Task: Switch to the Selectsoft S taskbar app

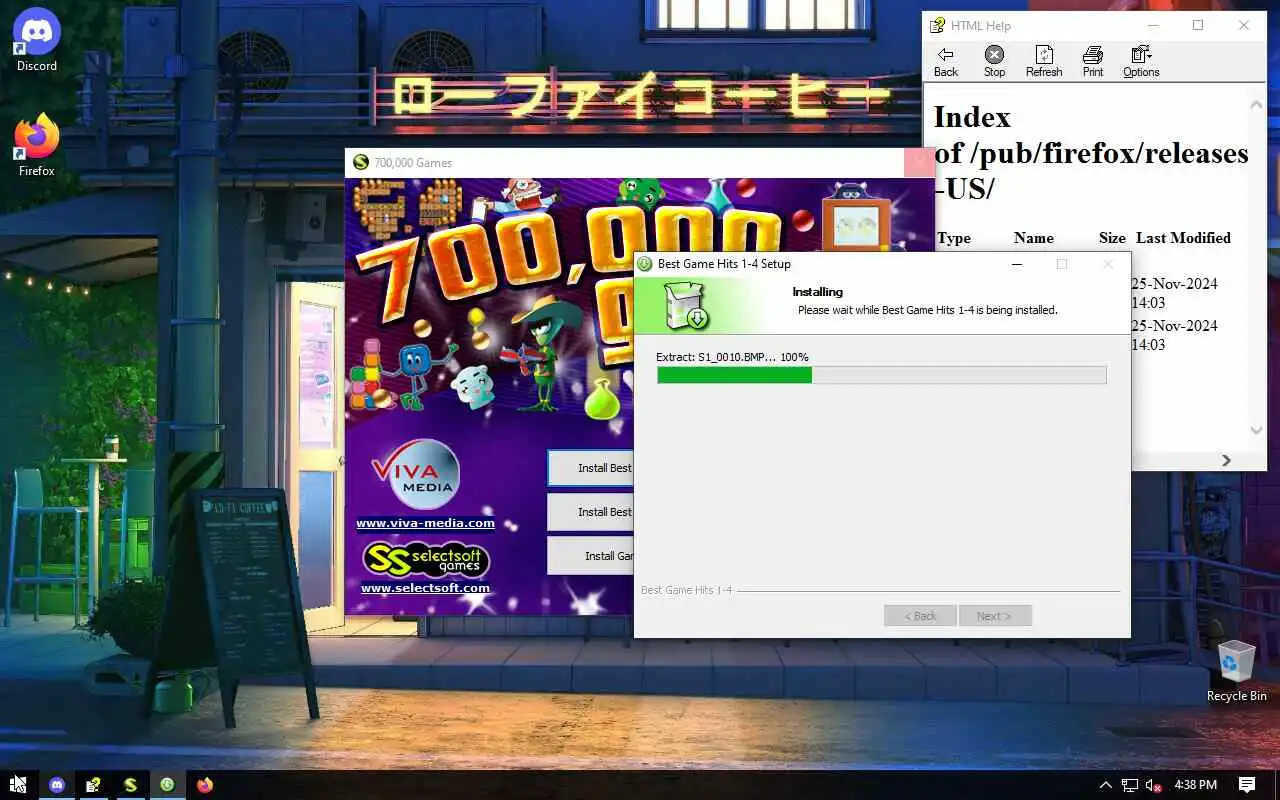Action: (x=130, y=785)
